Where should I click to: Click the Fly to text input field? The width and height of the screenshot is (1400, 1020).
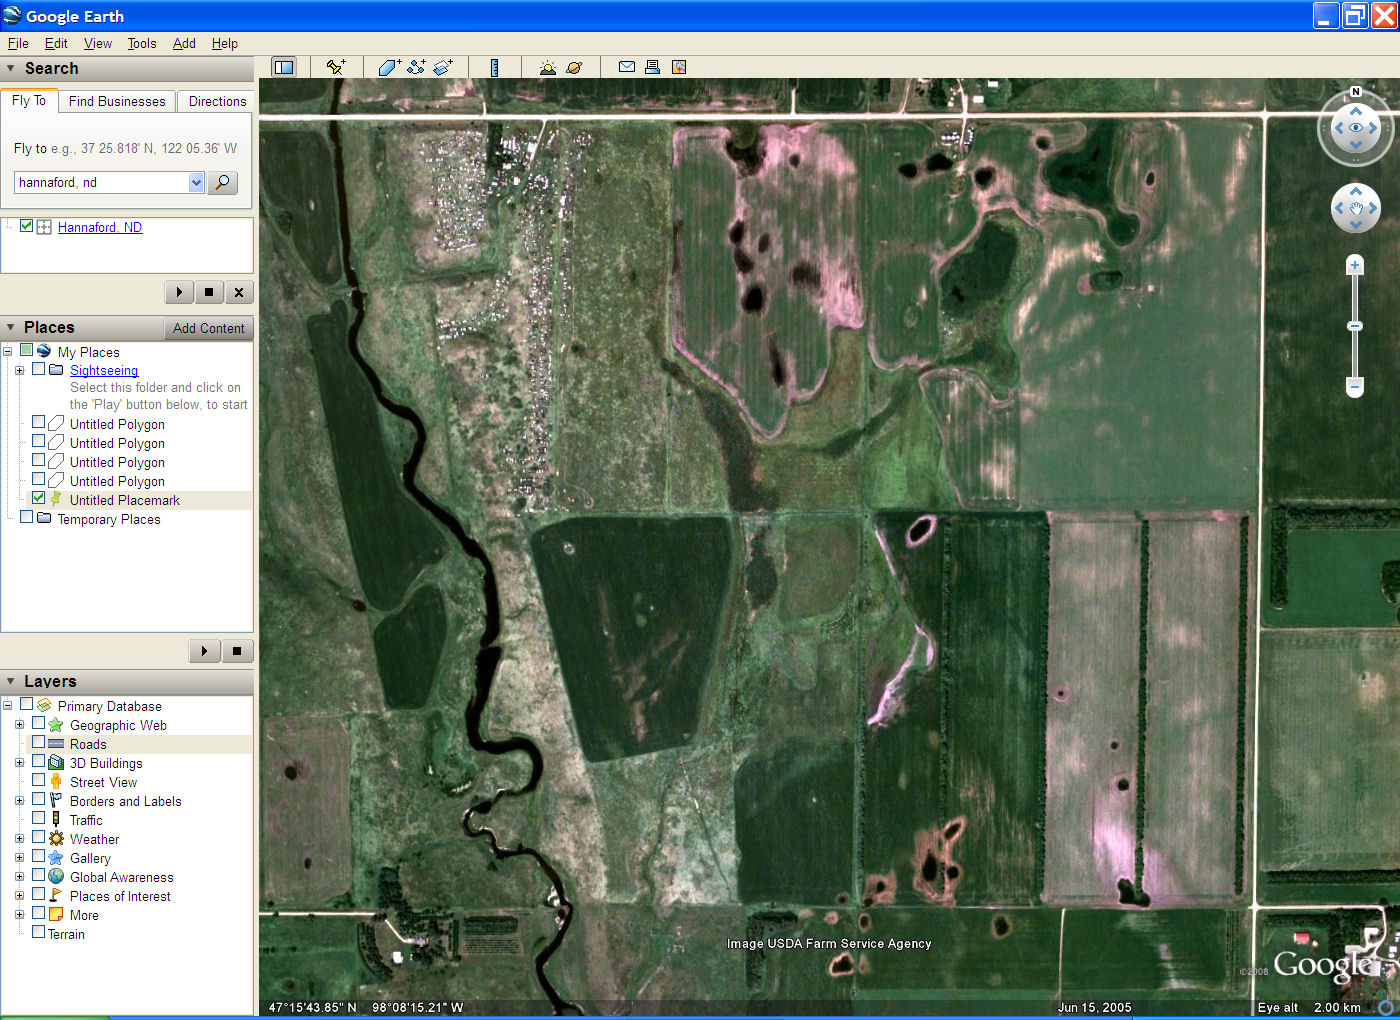[x=102, y=182]
